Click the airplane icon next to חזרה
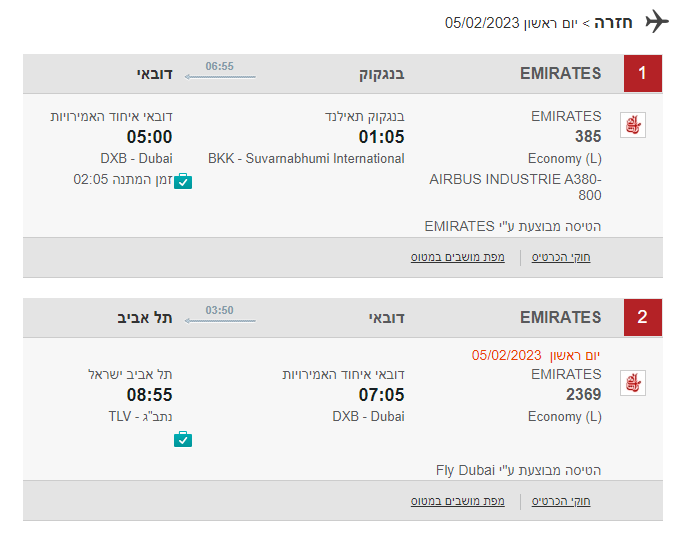 tap(657, 21)
